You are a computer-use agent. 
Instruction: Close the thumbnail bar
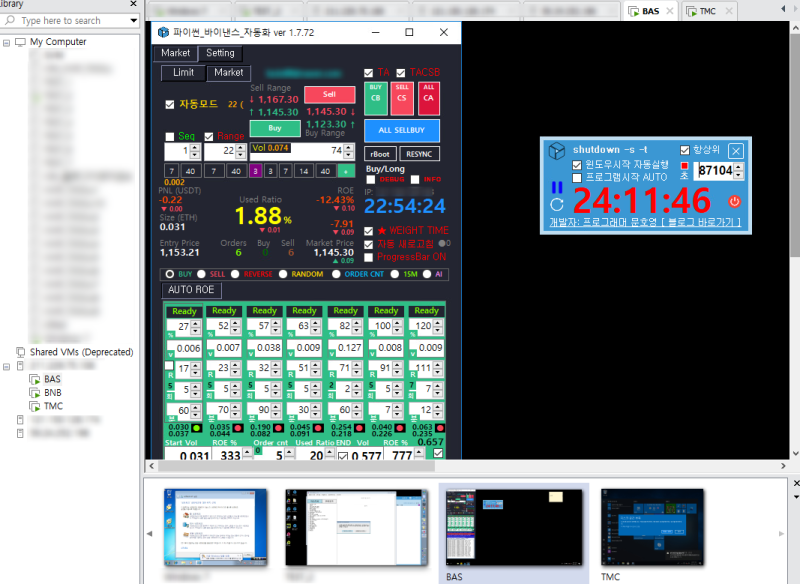pos(796,483)
